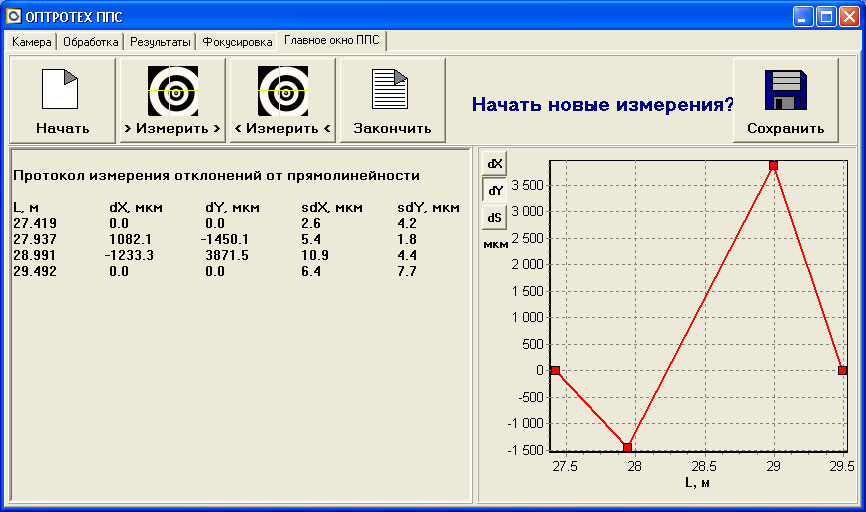Click the sdY value 1.8
866x512 pixels.
(x=407, y=239)
